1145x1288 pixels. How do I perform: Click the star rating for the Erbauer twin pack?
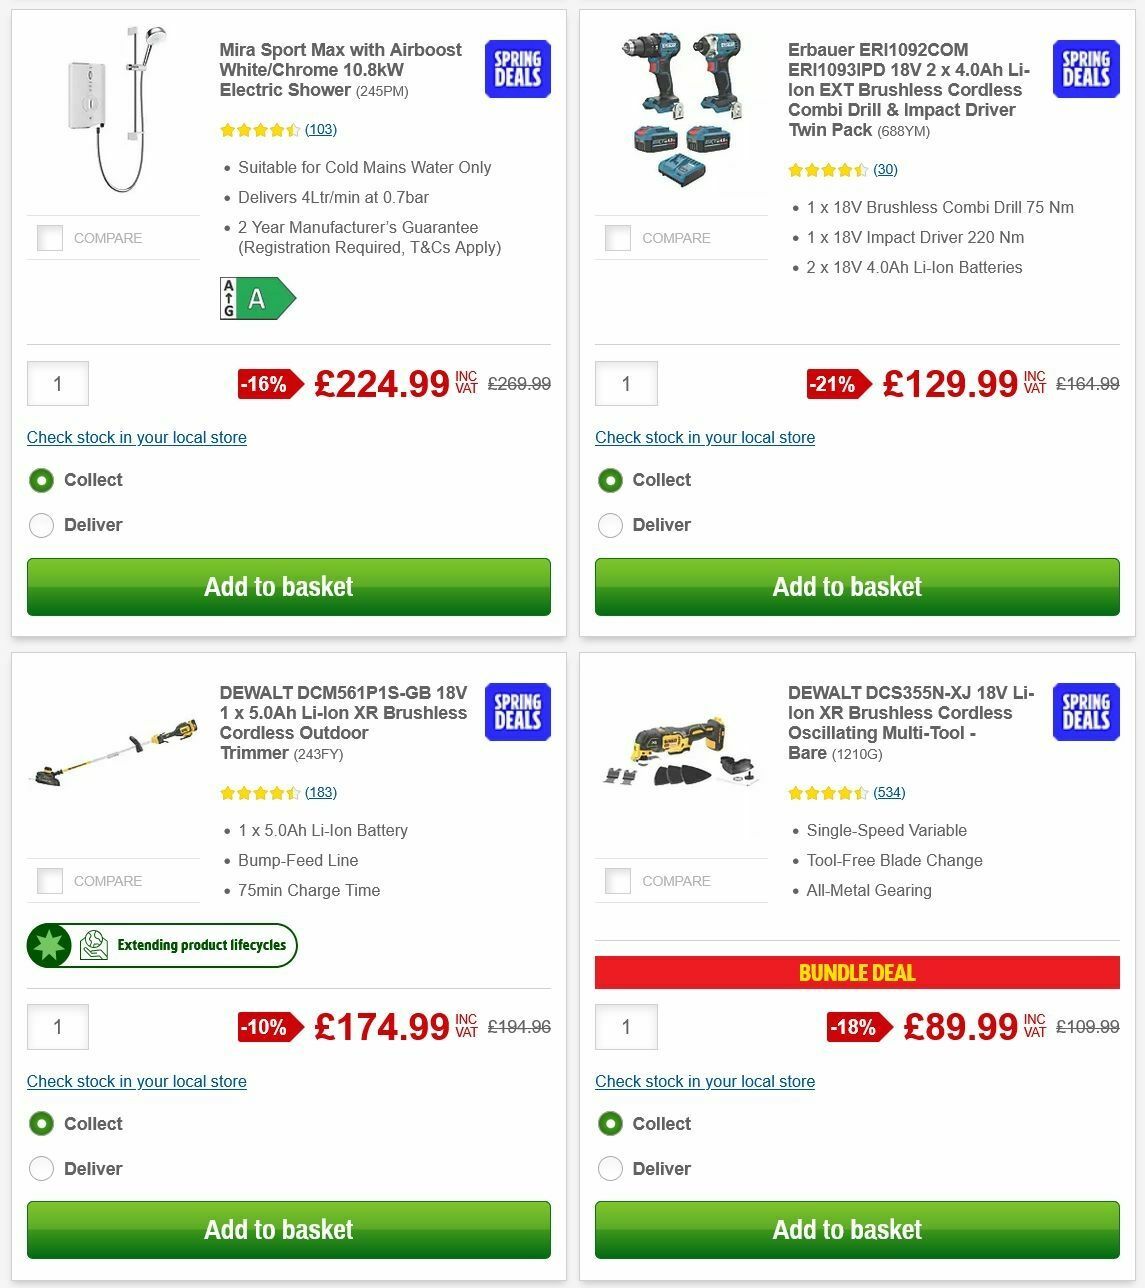(828, 170)
